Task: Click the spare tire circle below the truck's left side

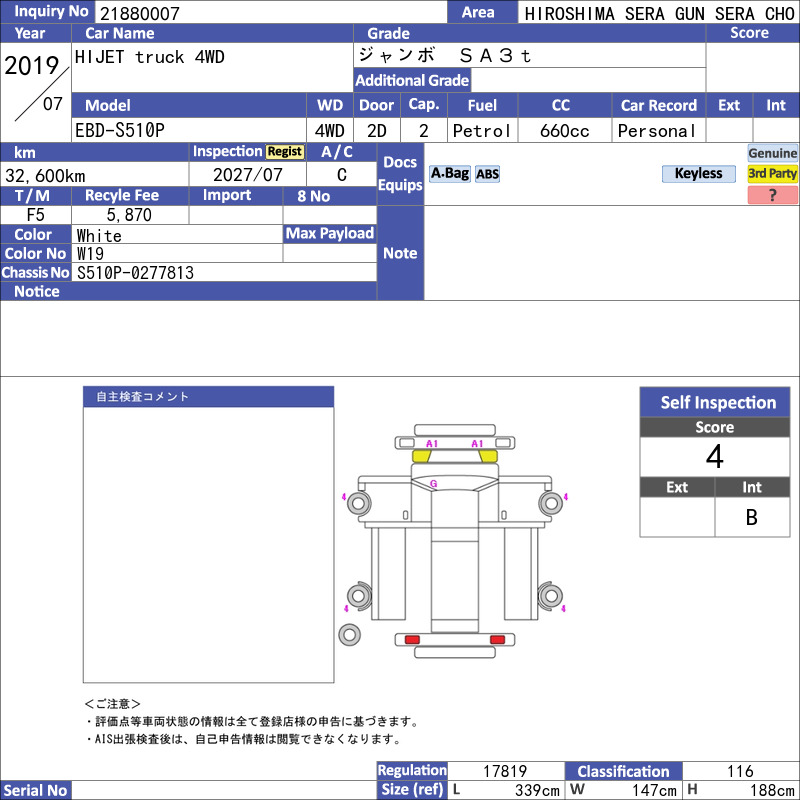Action: point(349,635)
